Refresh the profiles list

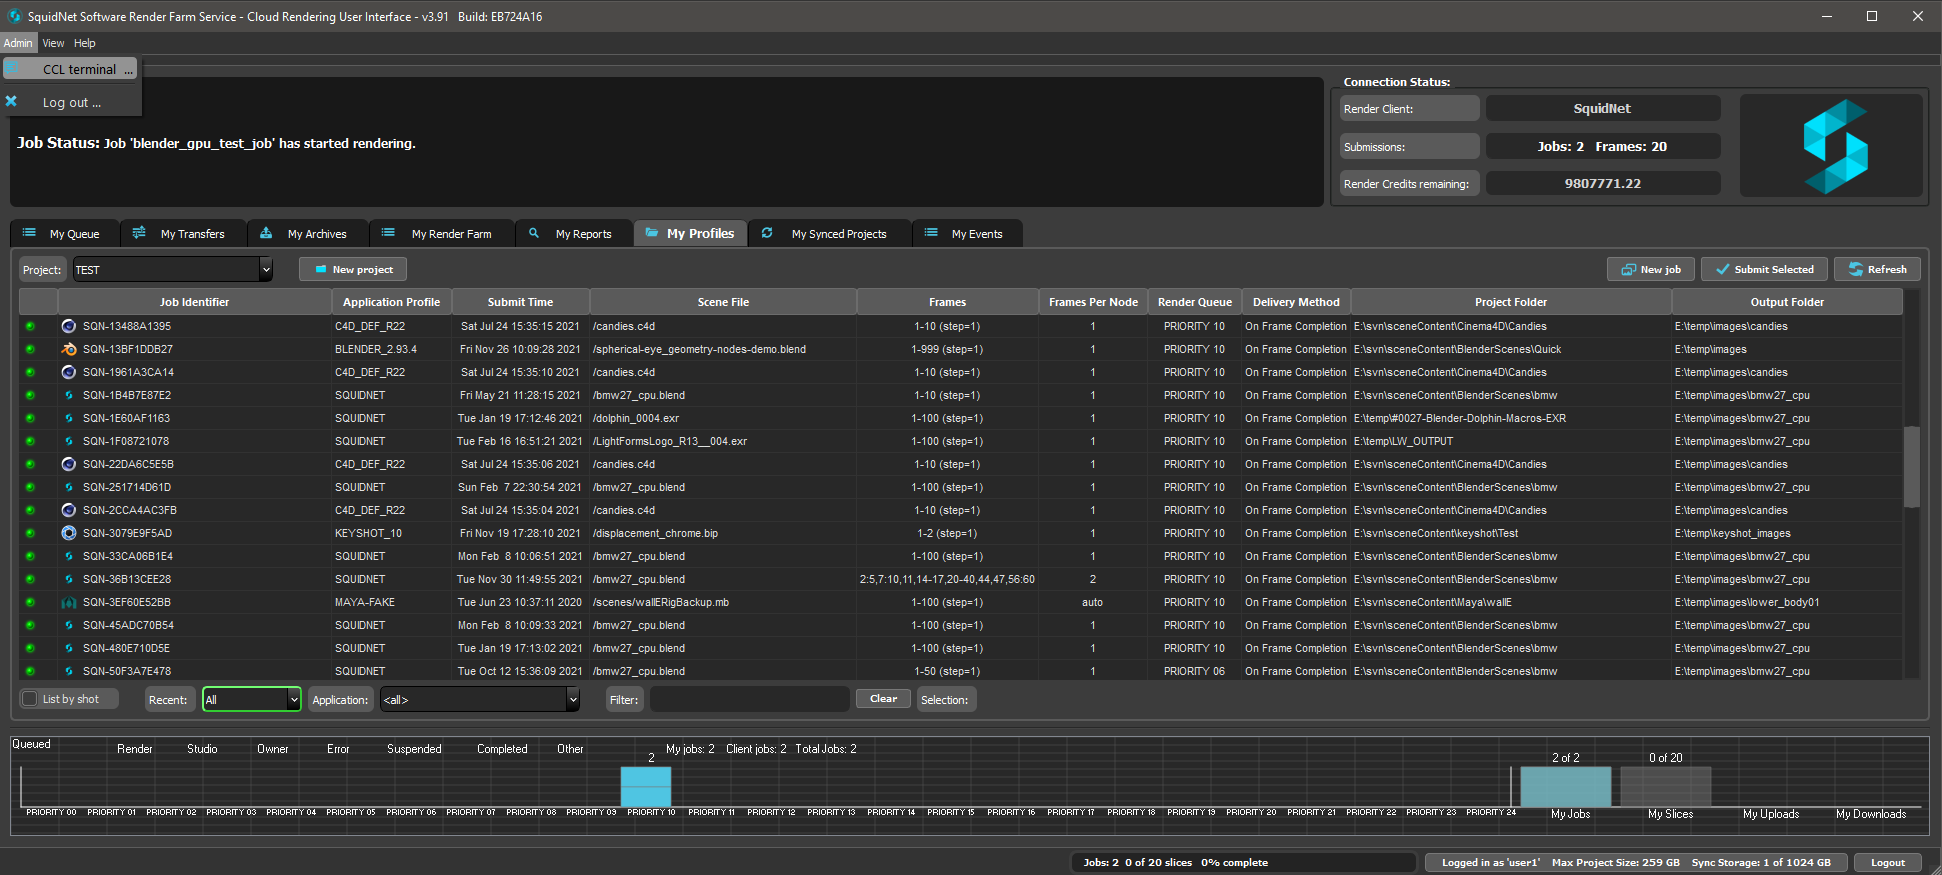1877,269
